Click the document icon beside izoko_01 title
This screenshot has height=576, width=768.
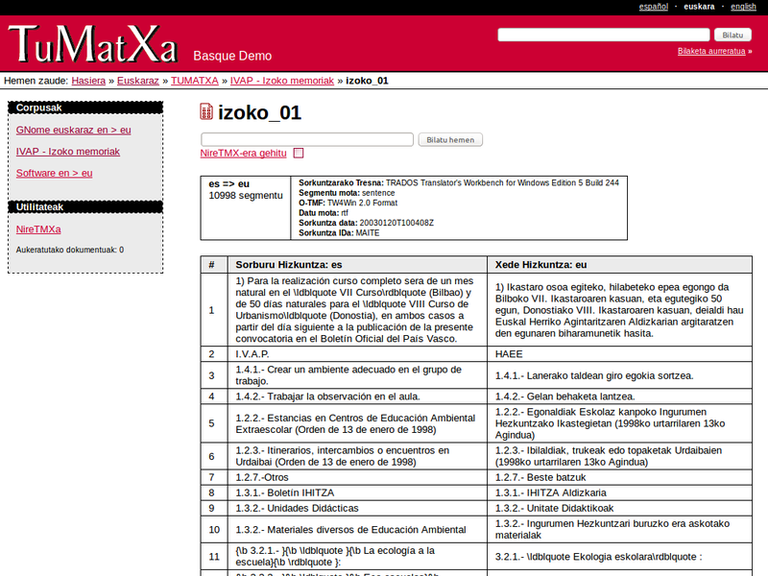pos(206,112)
